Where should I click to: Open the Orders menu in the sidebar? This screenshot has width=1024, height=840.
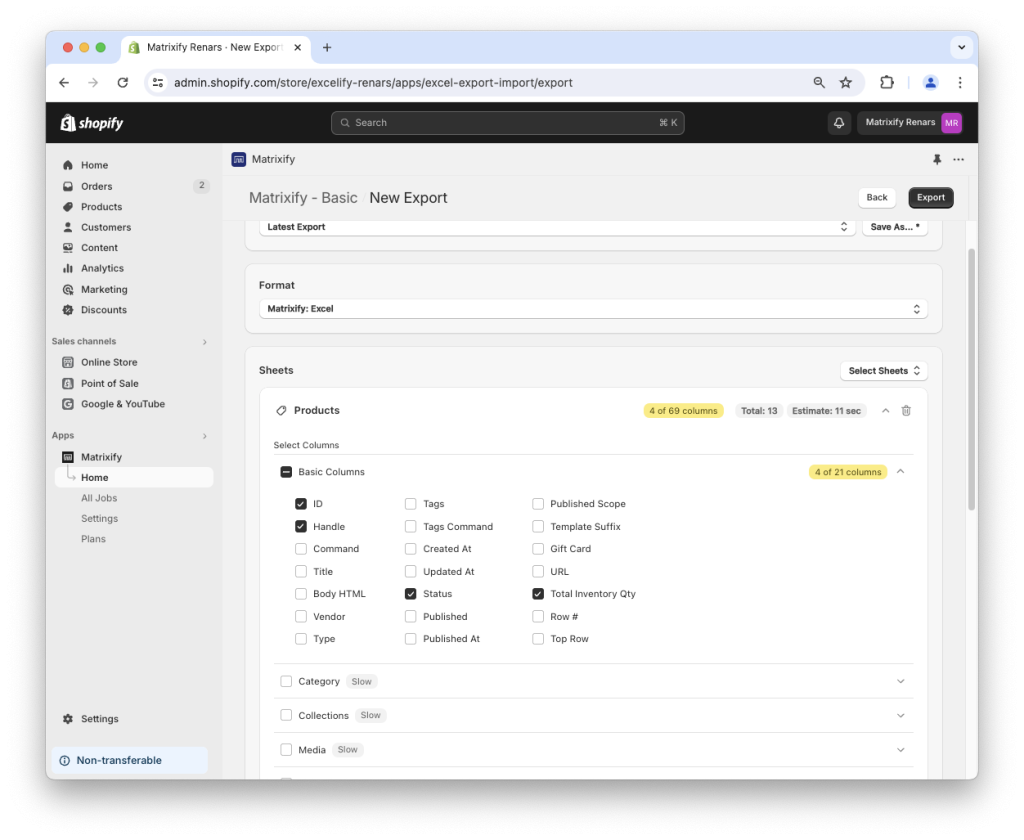(95, 185)
